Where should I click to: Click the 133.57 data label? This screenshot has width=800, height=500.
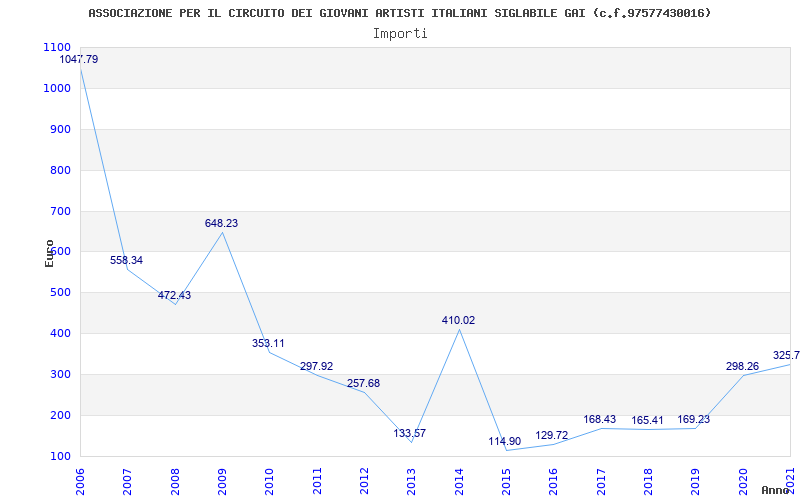(x=410, y=433)
